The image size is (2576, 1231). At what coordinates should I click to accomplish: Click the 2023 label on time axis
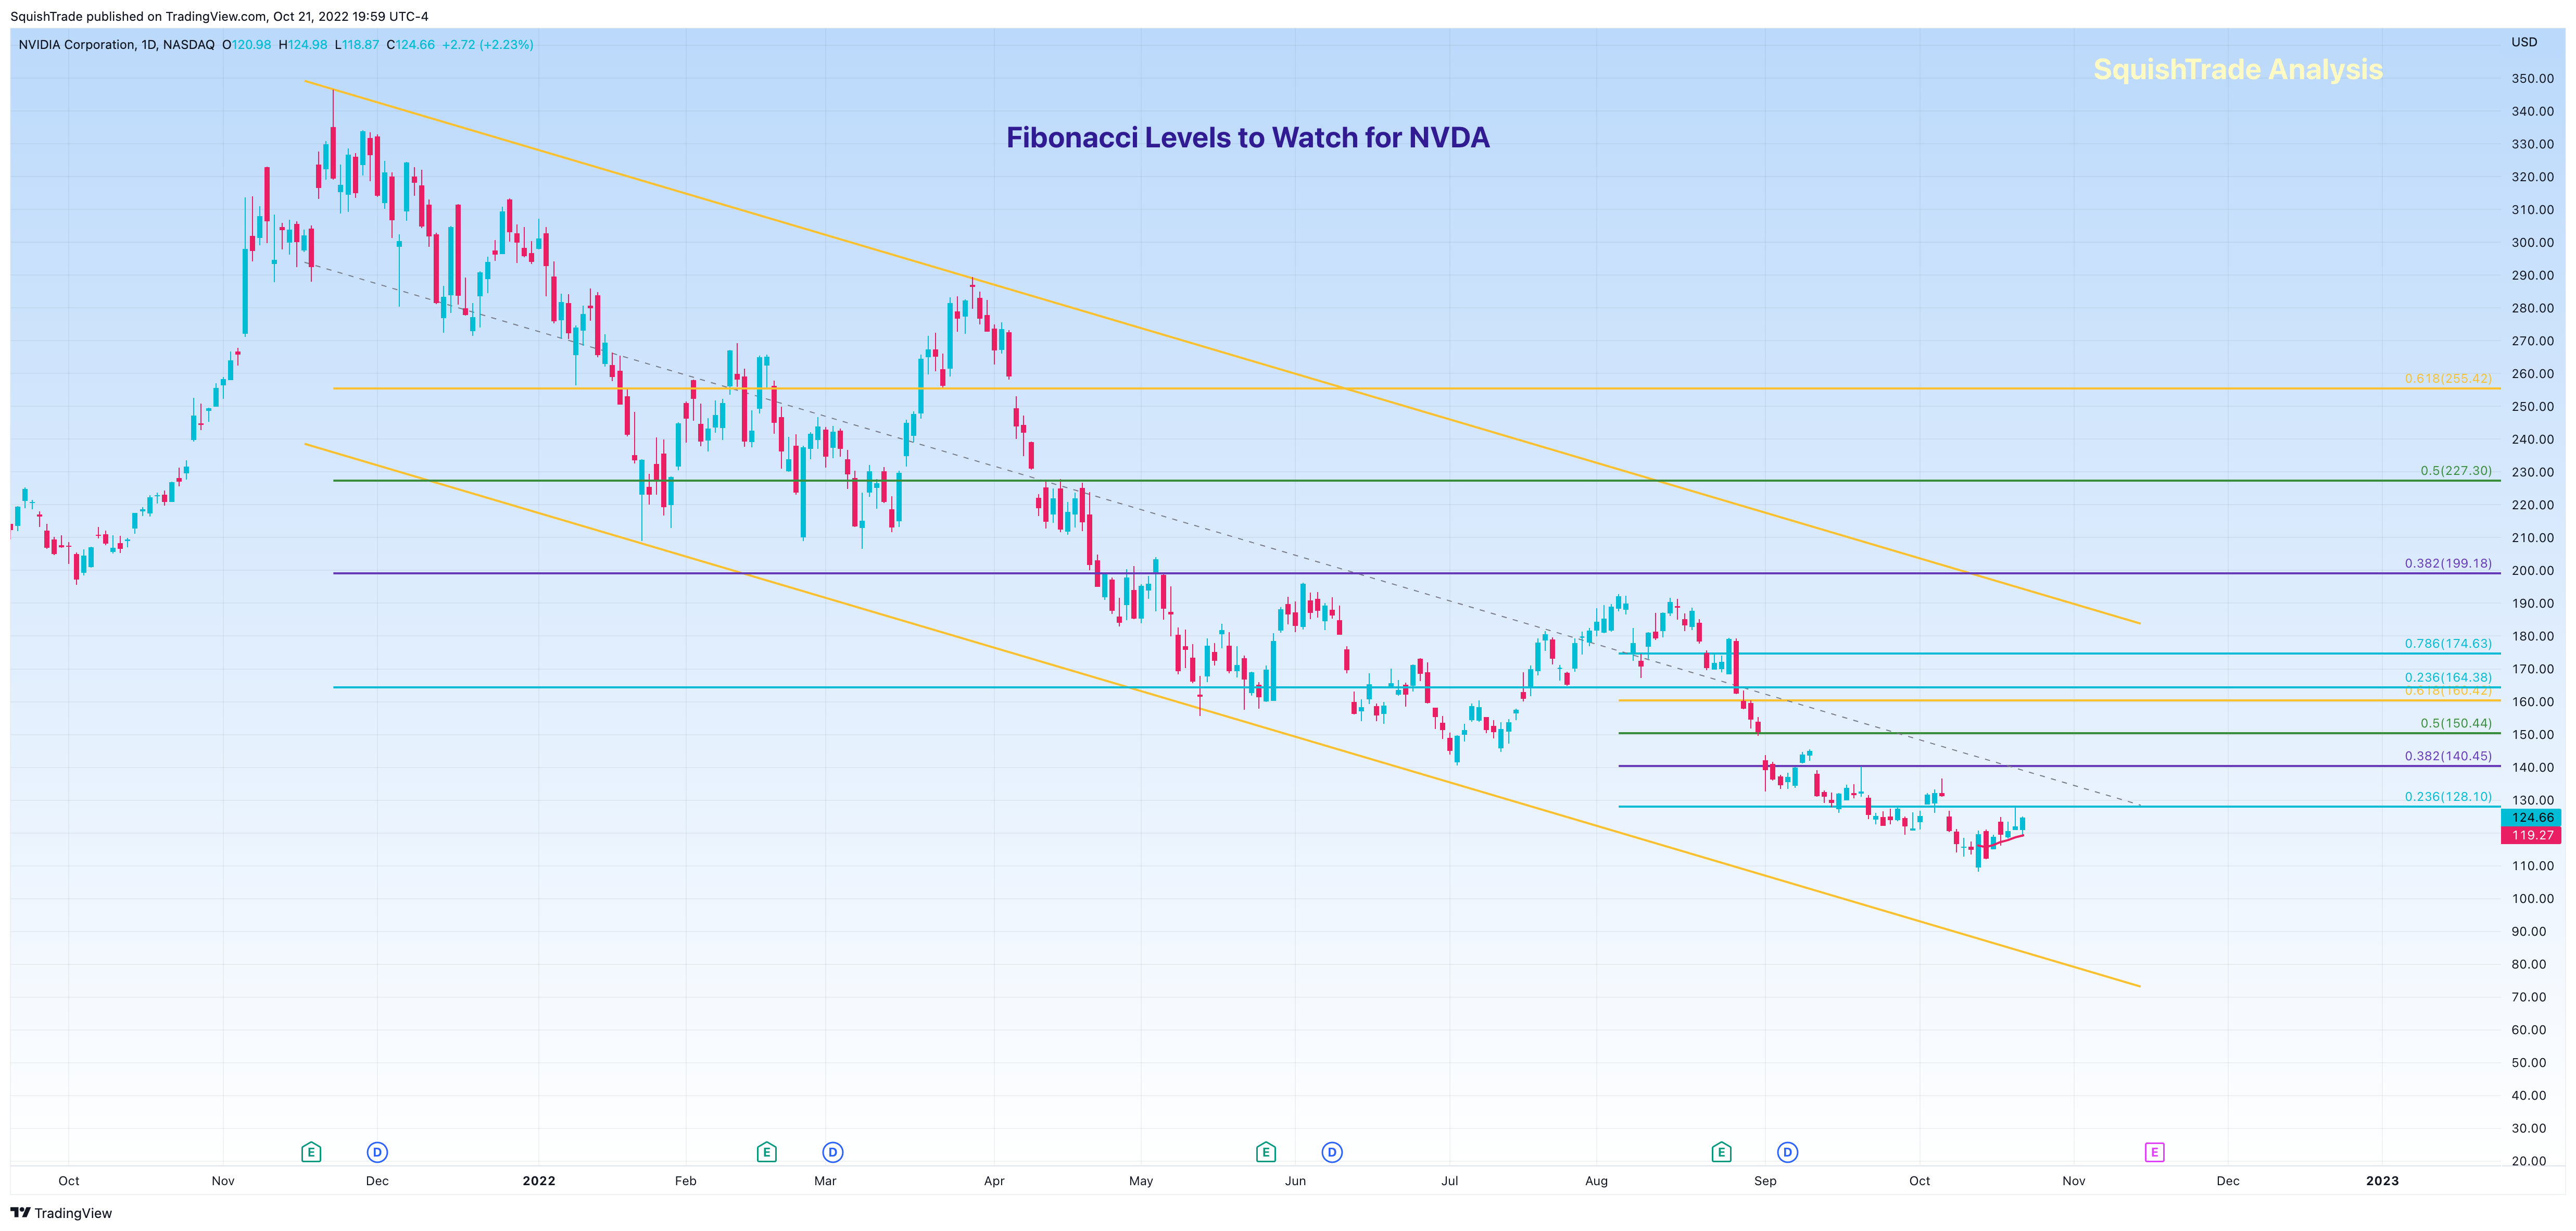pos(2382,1180)
